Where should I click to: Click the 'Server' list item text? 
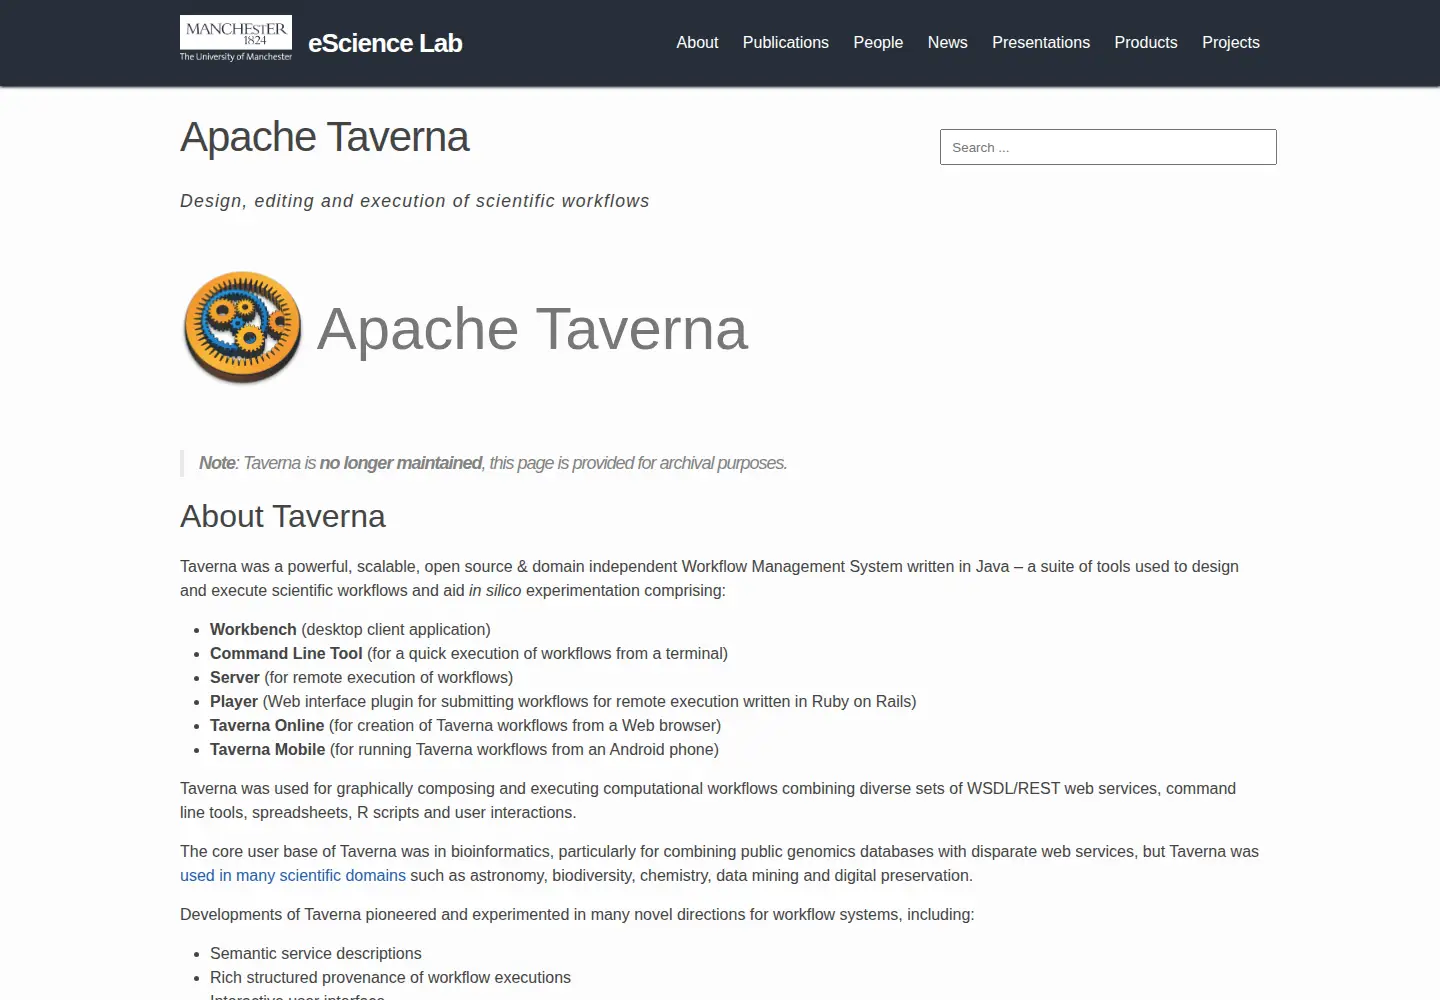click(x=361, y=677)
